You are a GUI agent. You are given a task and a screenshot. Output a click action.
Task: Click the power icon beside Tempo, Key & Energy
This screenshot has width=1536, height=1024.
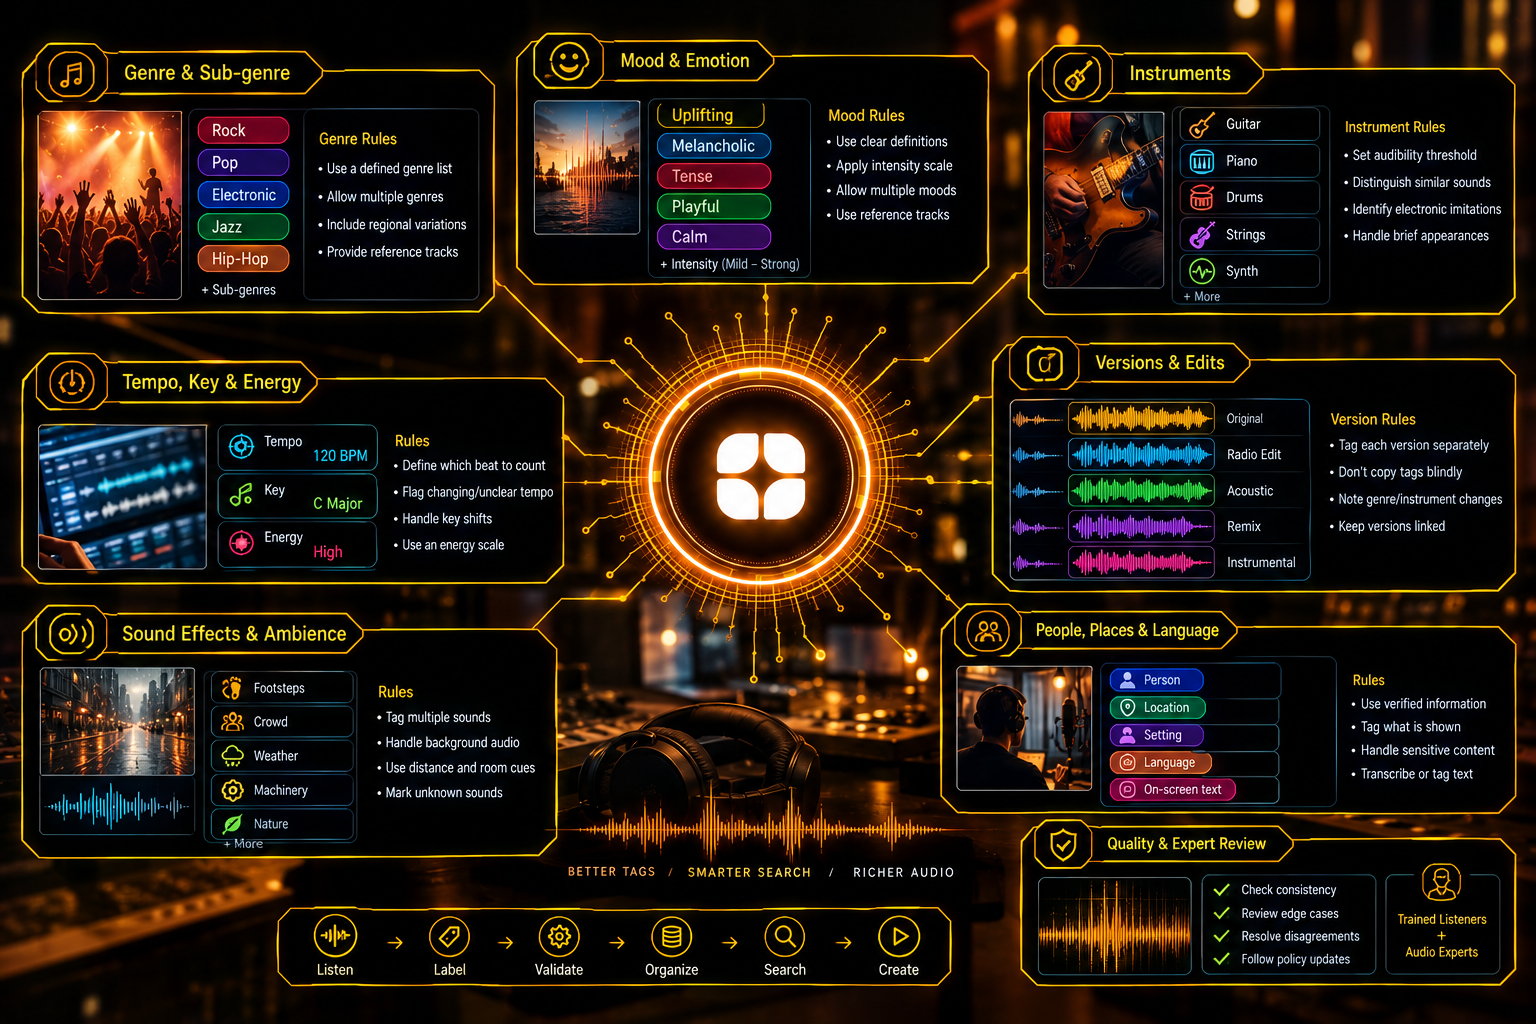pos(72,382)
